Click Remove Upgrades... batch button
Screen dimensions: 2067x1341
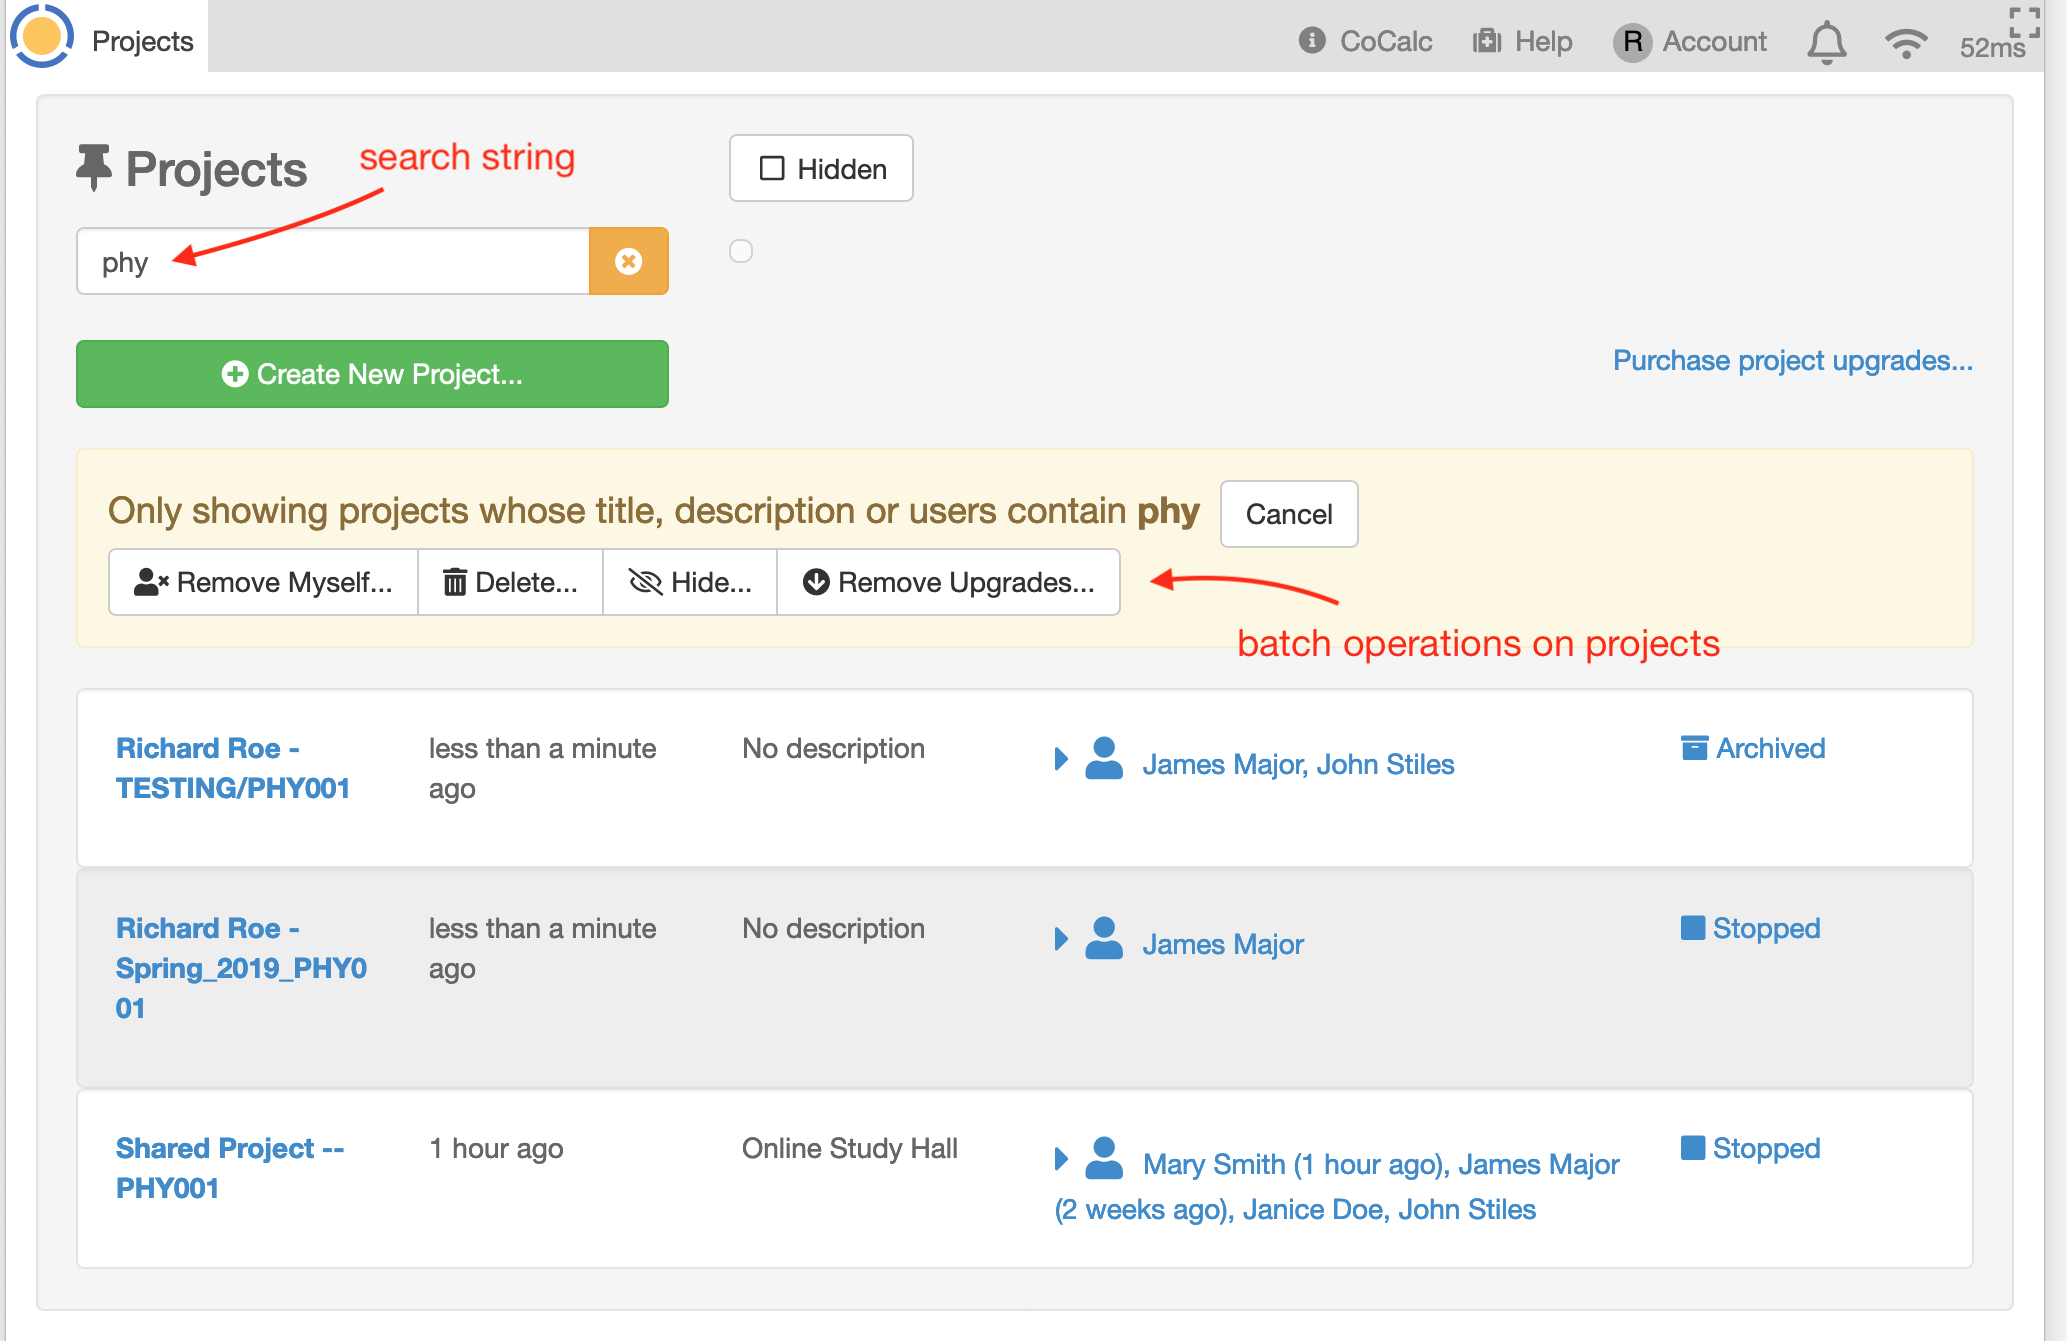[948, 582]
